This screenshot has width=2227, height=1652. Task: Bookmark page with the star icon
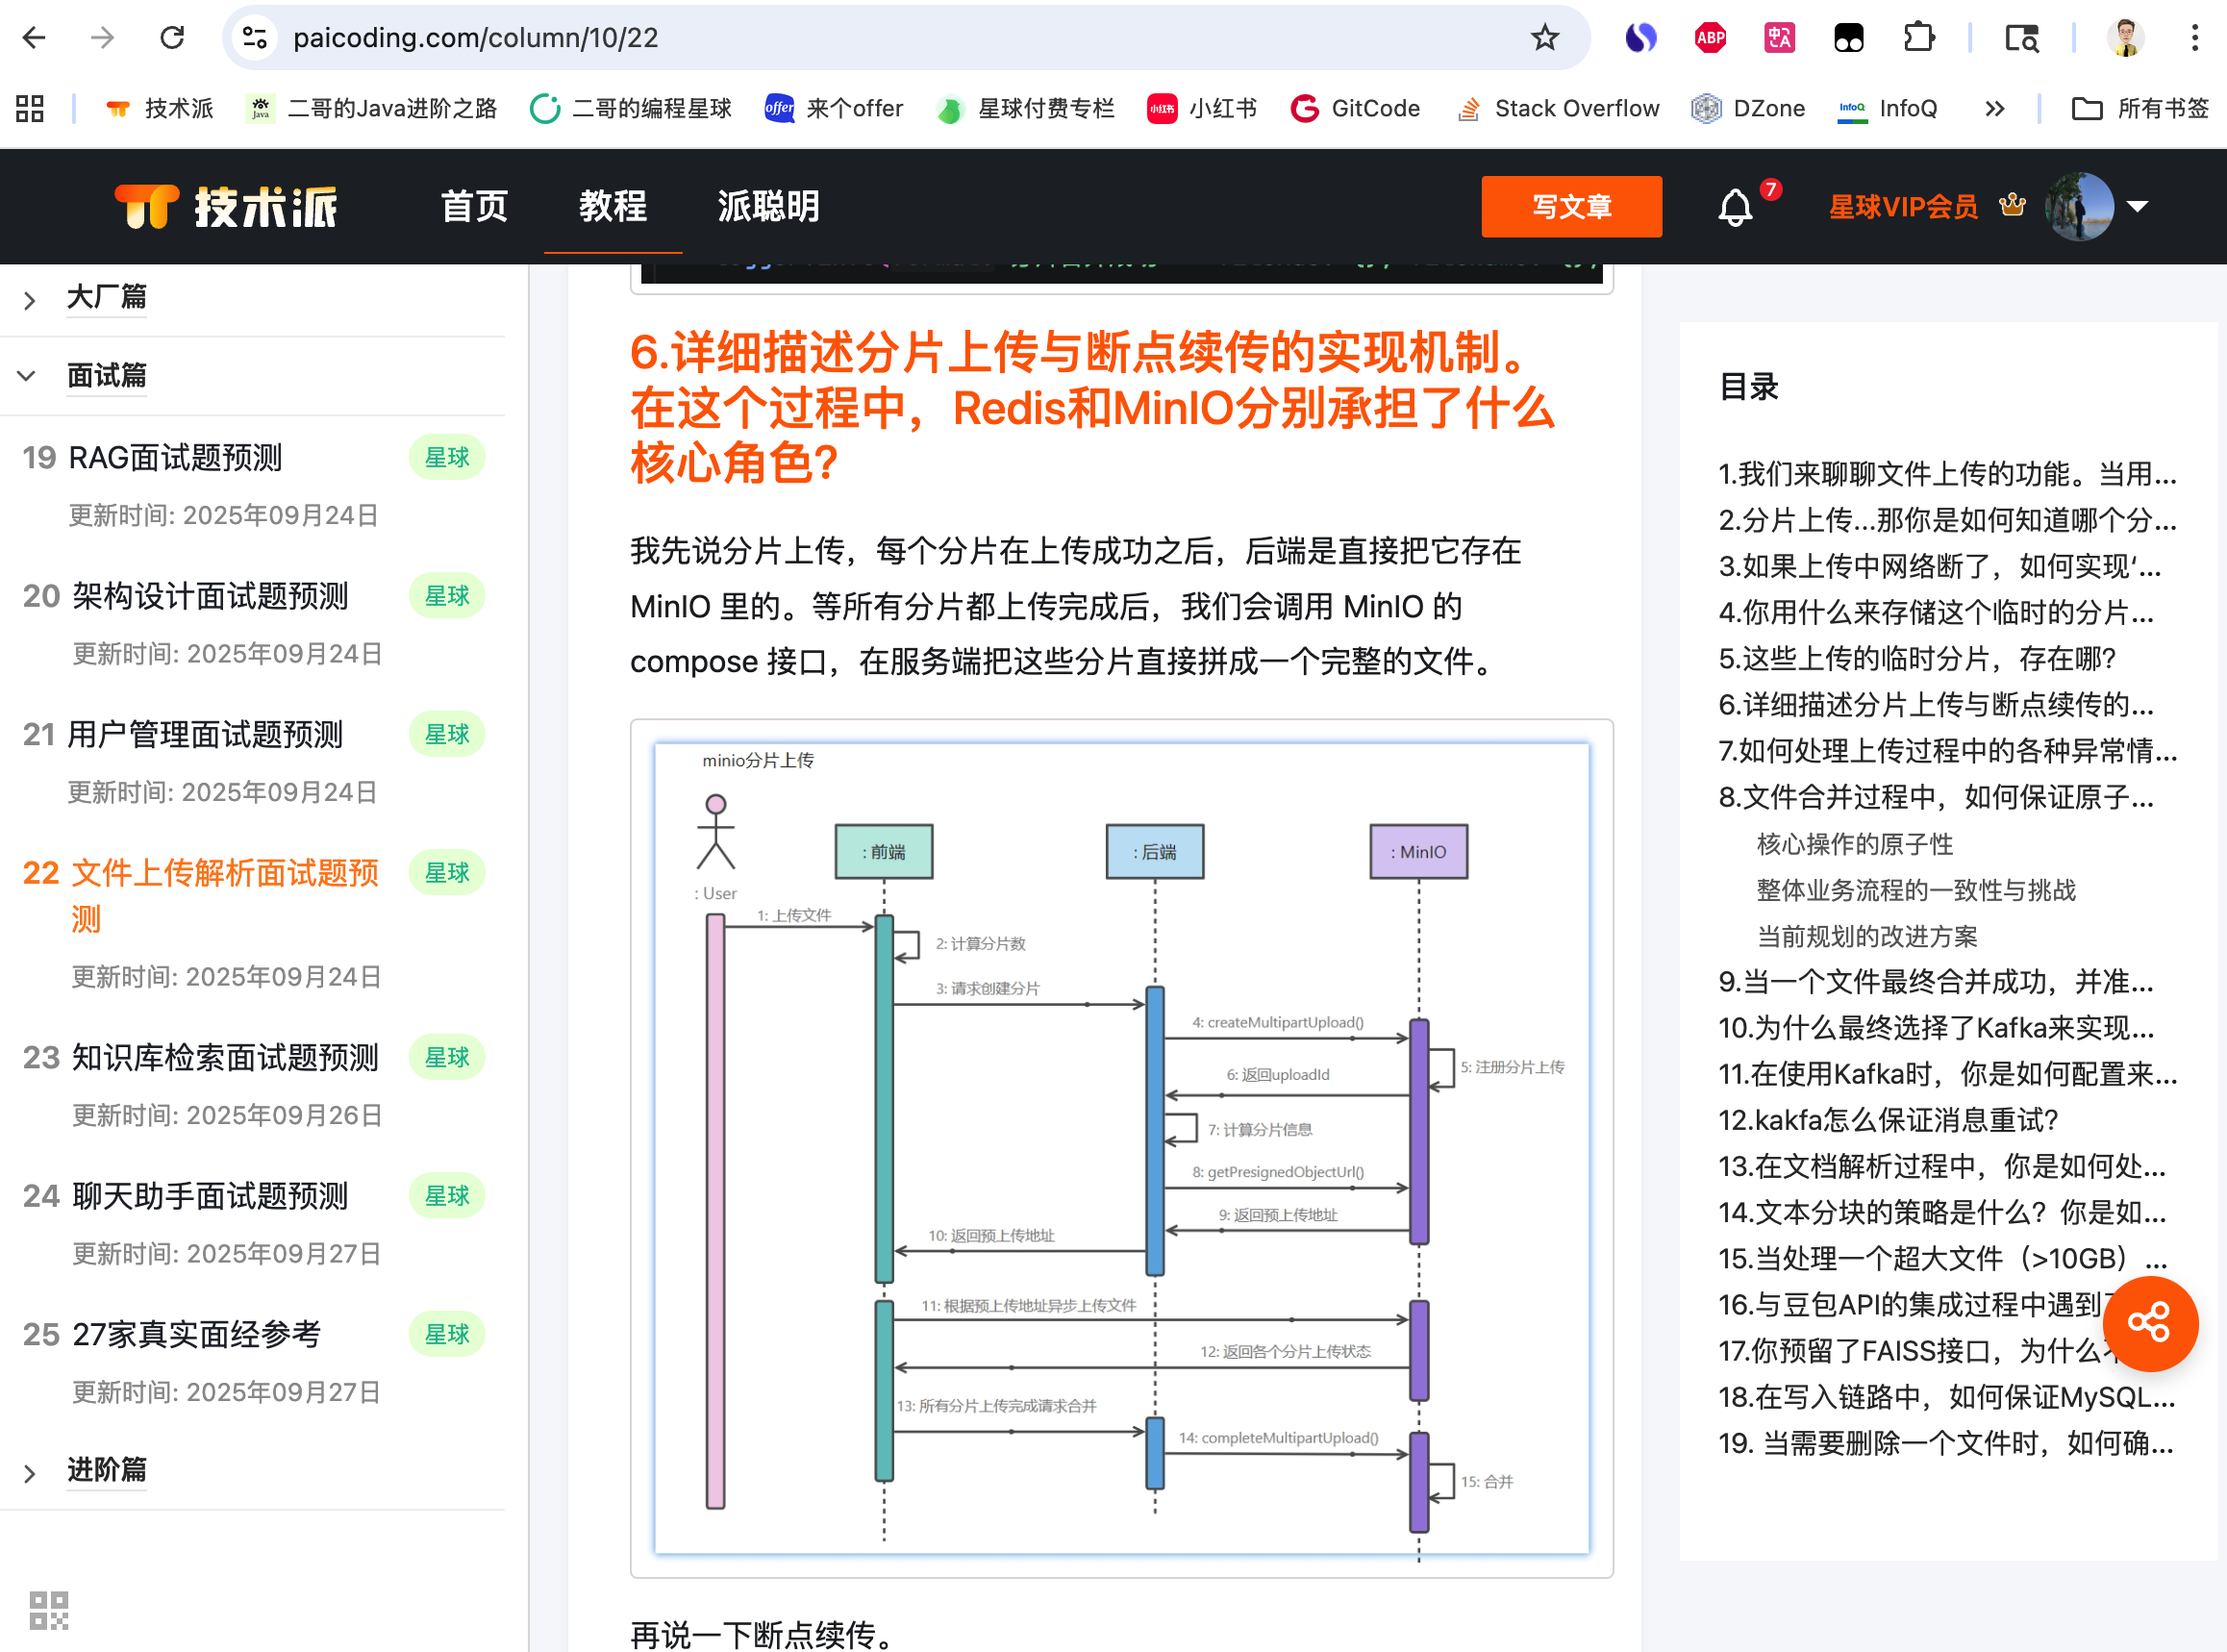click(x=1544, y=38)
